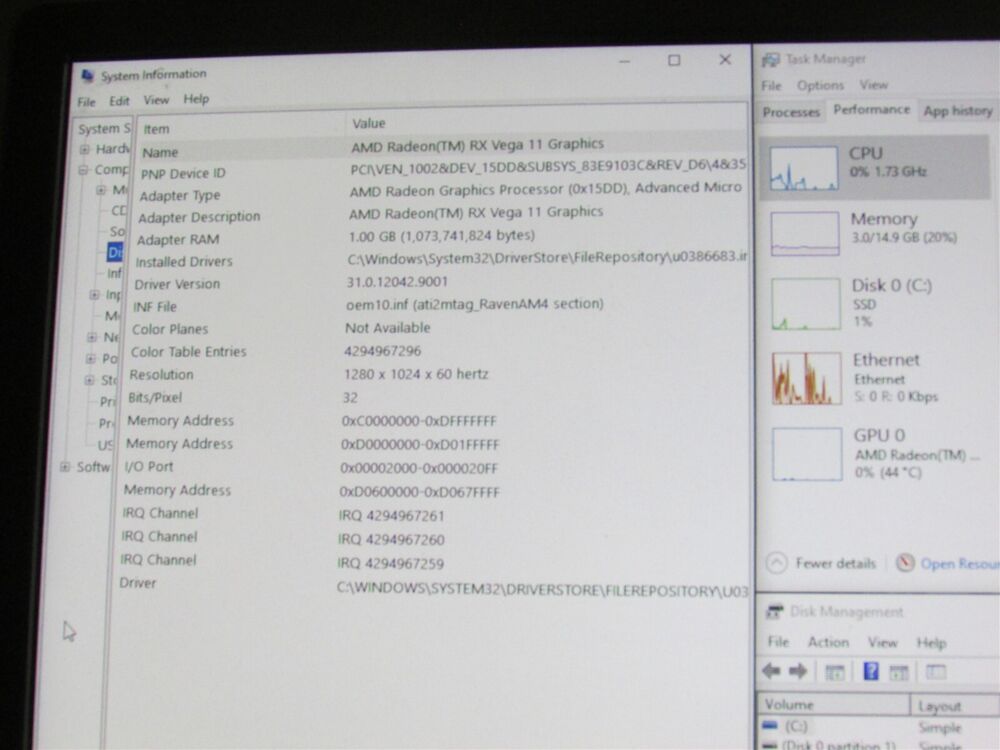The image size is (1000, 750).
Task: Click the blue drive icon beside (C:)
Action: click(x=770, y=725)
